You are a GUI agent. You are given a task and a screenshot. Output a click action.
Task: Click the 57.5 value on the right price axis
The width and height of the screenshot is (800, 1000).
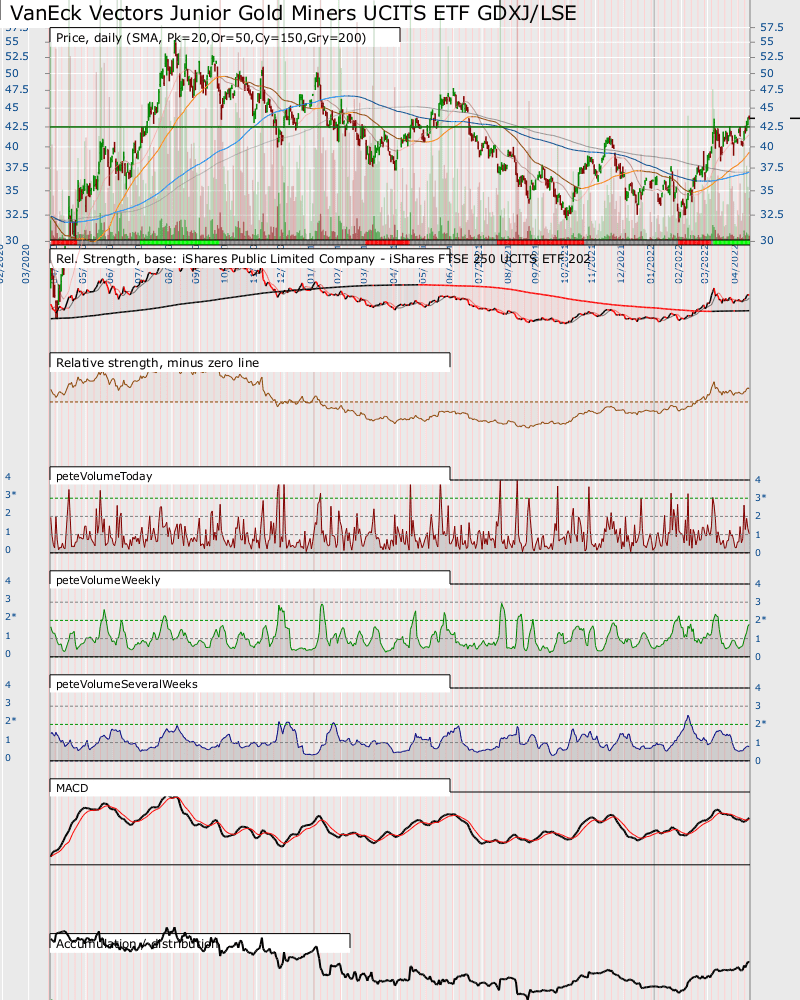(771, 27)
